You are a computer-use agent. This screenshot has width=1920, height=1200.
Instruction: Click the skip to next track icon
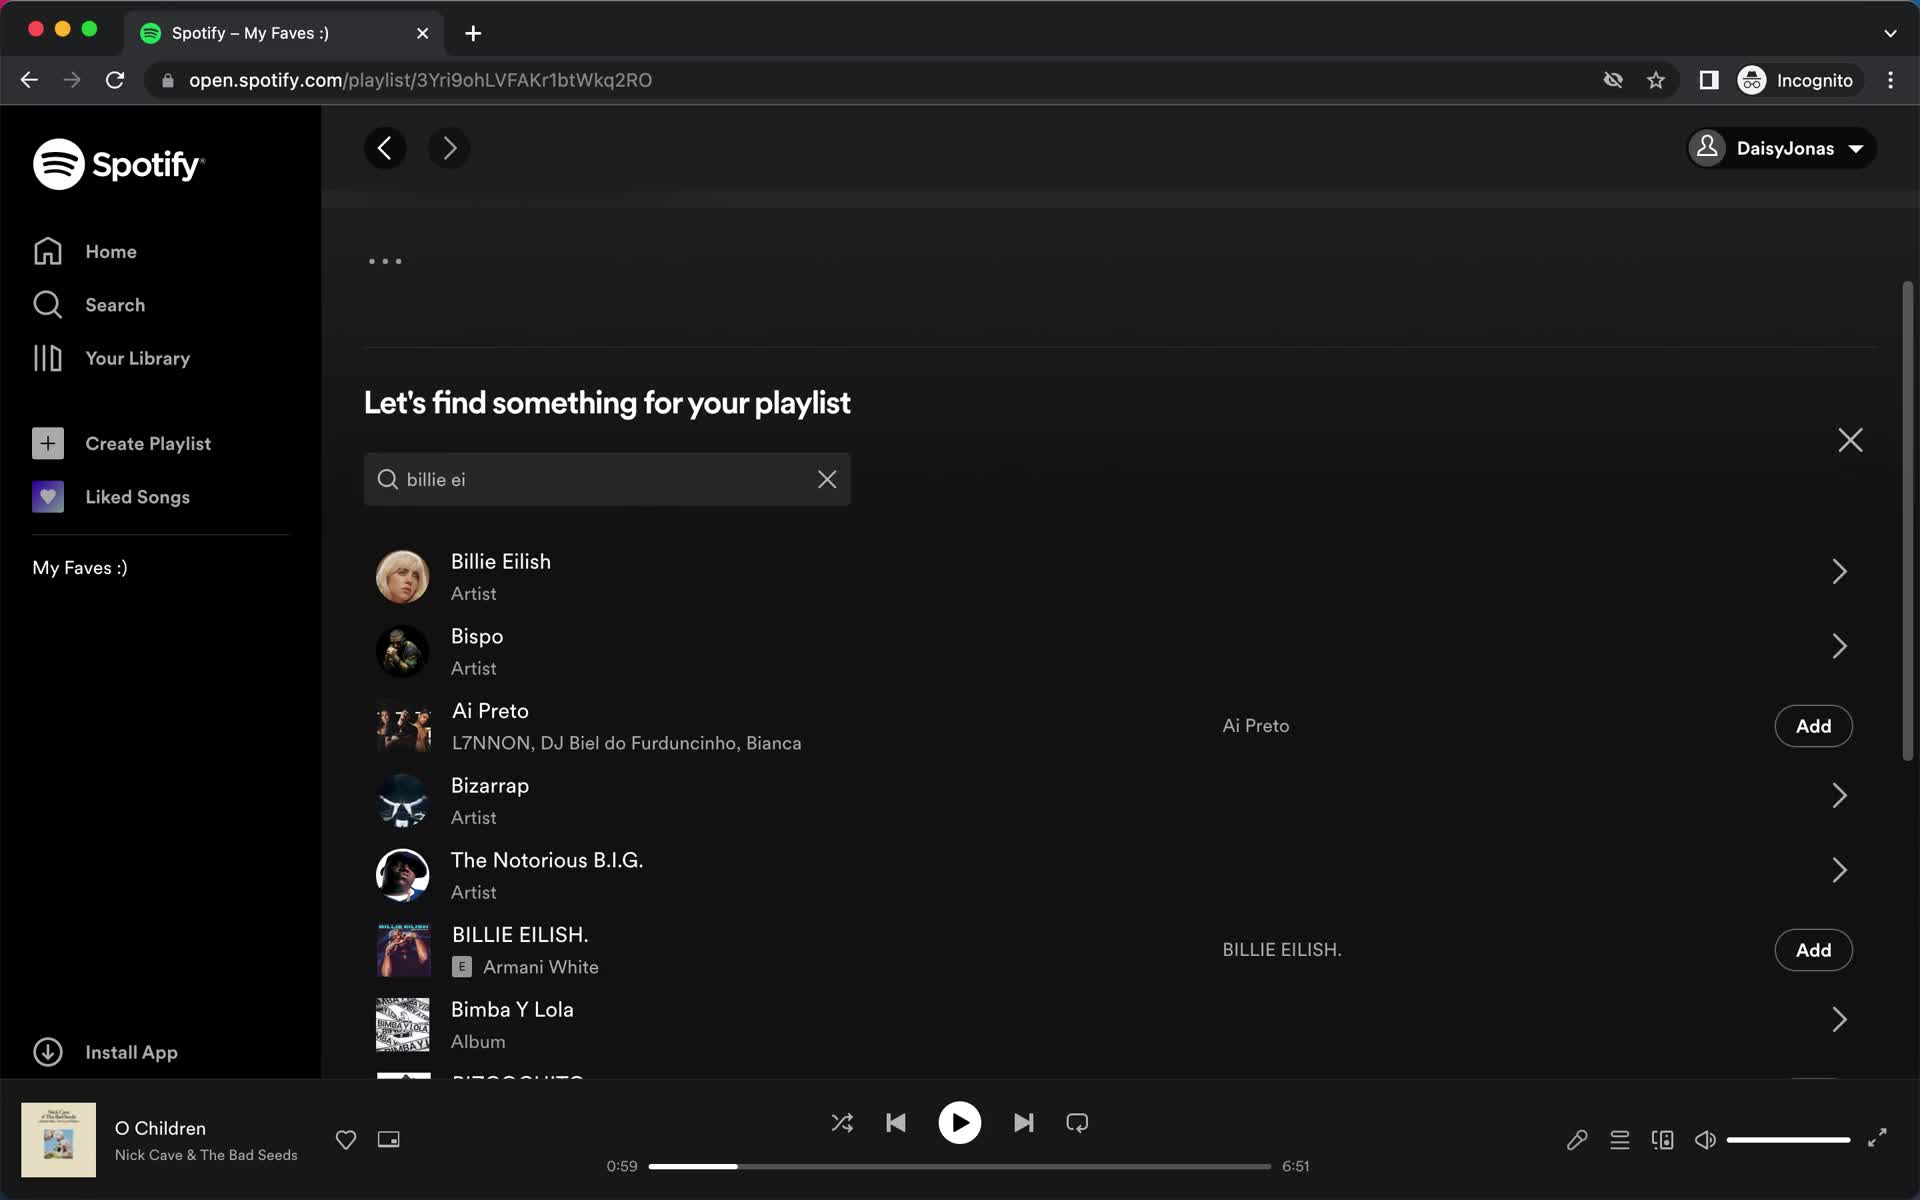tap(1022, 1123)
